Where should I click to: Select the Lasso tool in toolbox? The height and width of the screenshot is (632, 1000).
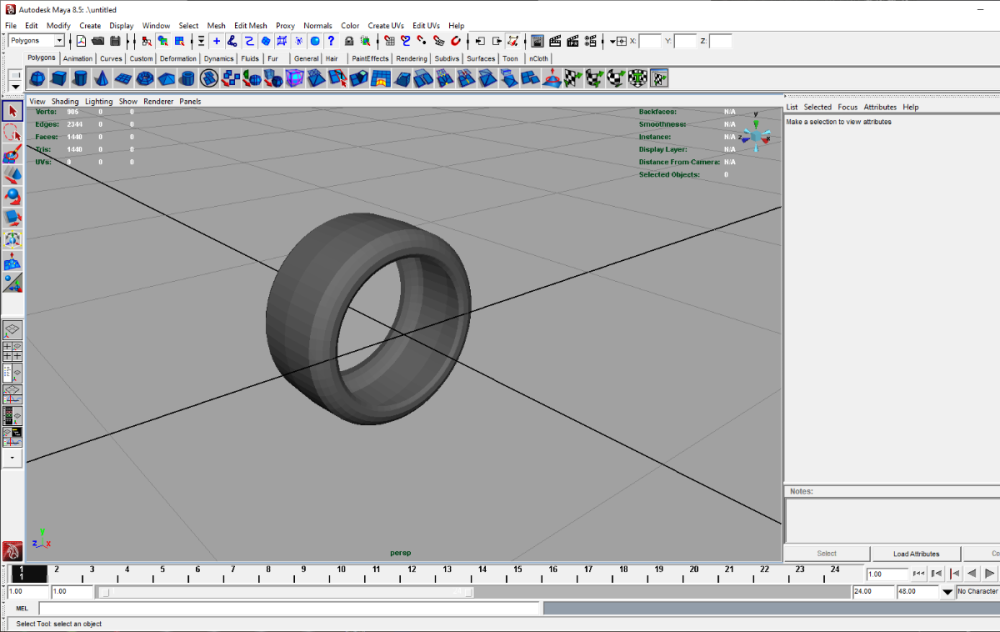(x=12, y=132)
